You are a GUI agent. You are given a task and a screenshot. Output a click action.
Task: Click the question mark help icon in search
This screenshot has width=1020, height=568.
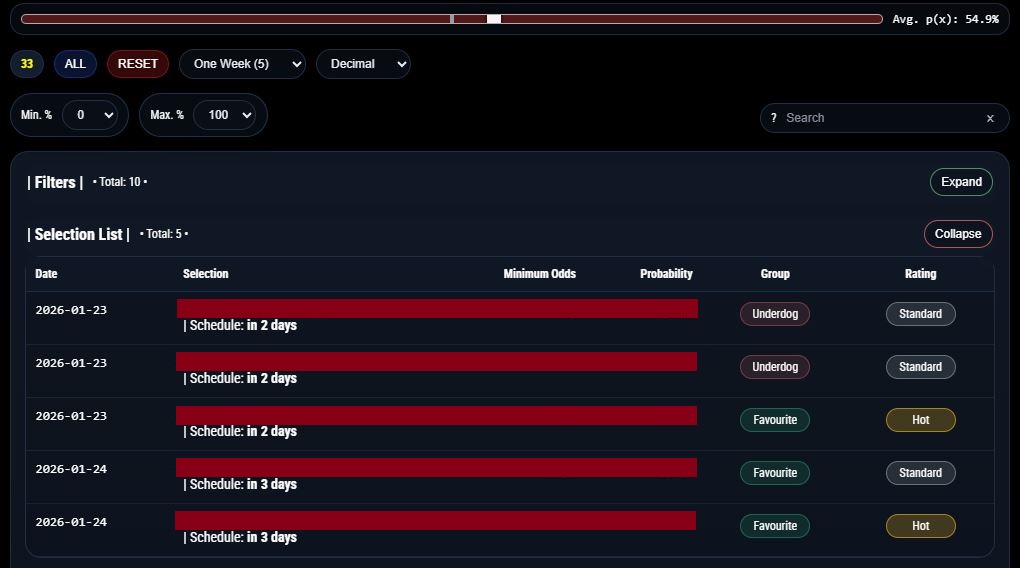(773, 118)
